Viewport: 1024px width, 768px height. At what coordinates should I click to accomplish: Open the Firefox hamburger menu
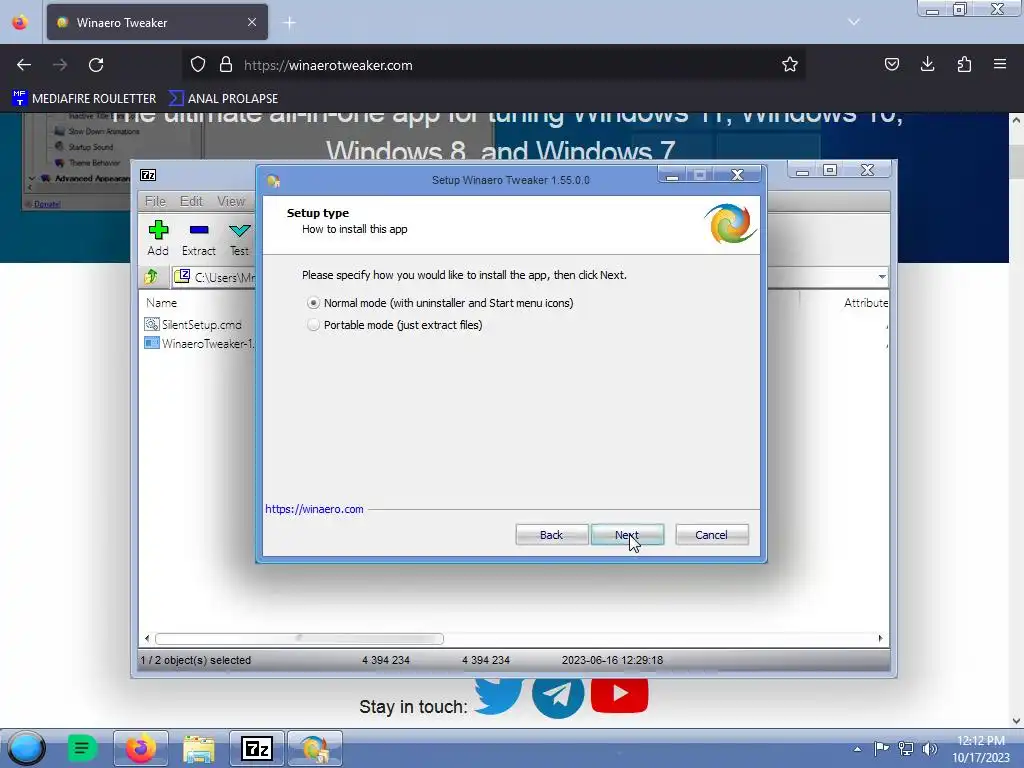pos(1000,65)
